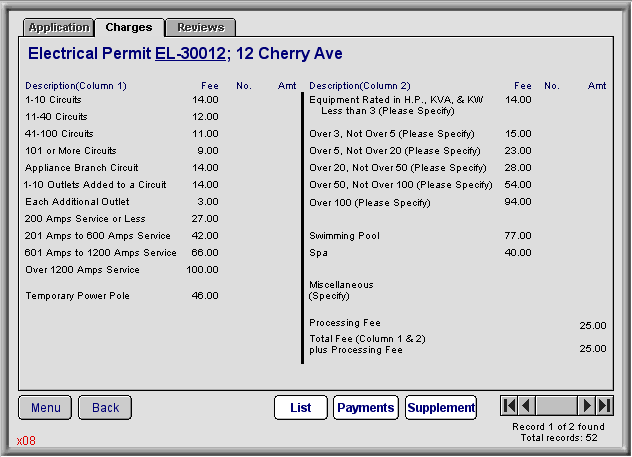Select 'Each Additional Outlet' label

coord(77,201)
